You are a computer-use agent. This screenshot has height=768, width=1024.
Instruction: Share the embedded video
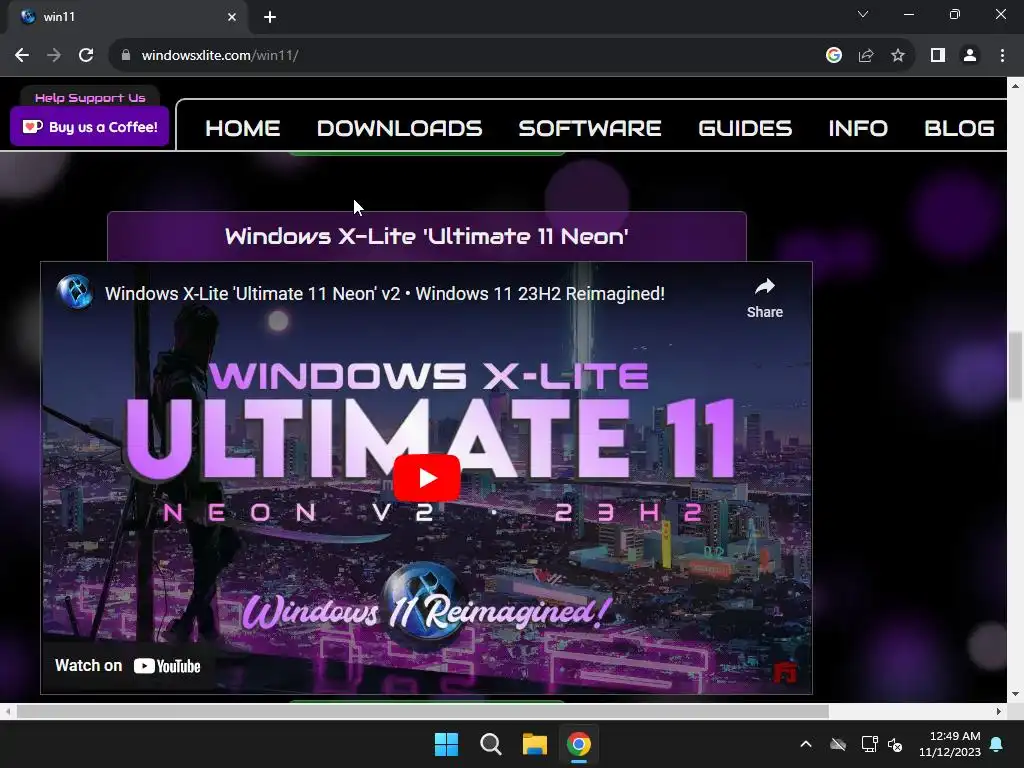coord(765,298)
